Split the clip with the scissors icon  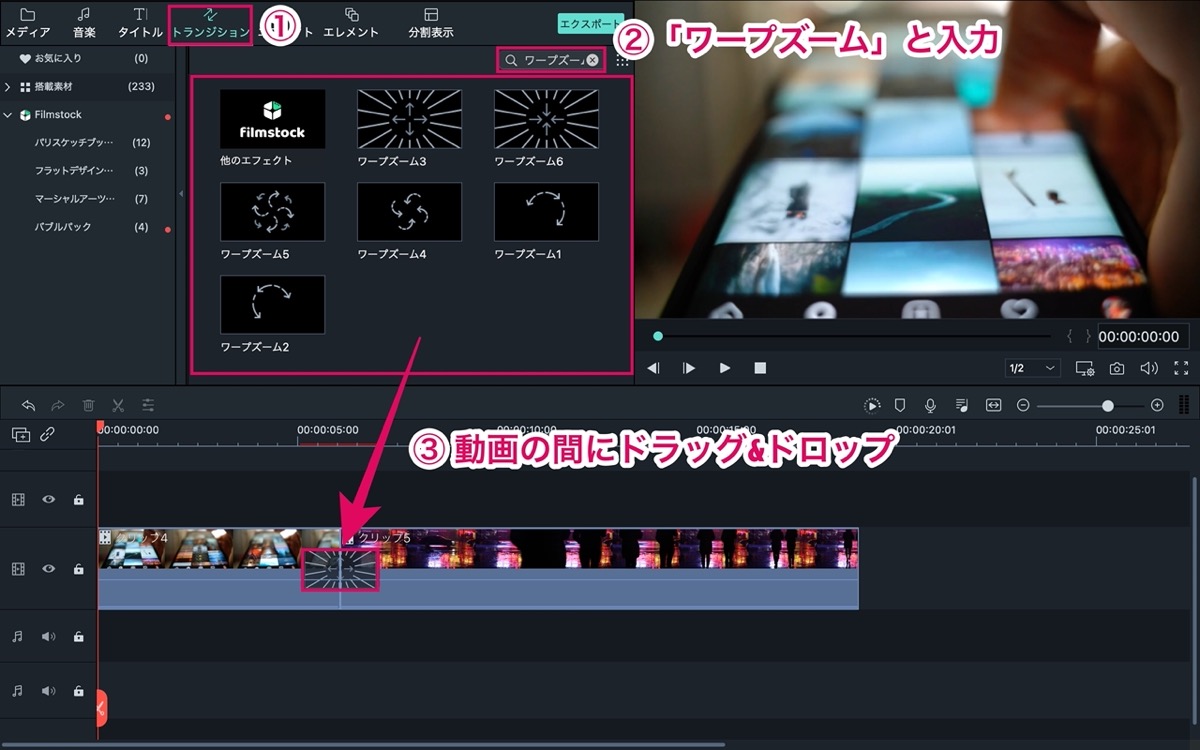click(118, 405)
